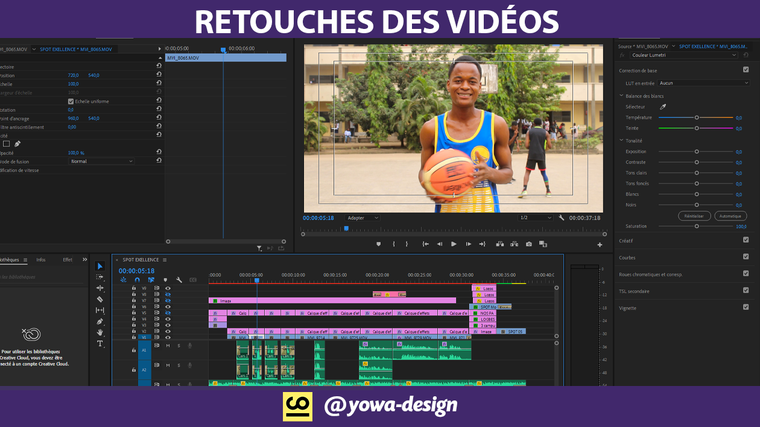Switch to the Effet tab
The image size is (760, 427).
pyautogui.click(x=67, y=260)
